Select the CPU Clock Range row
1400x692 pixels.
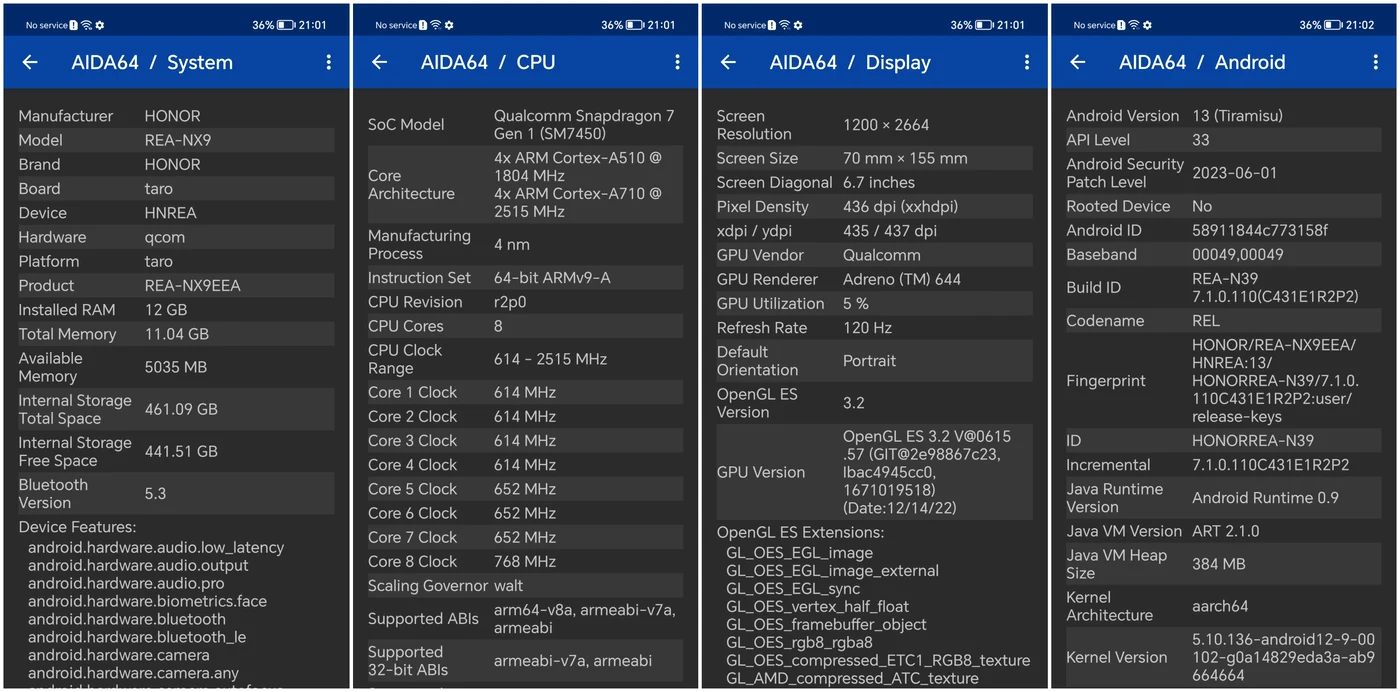tap(525, 359)
